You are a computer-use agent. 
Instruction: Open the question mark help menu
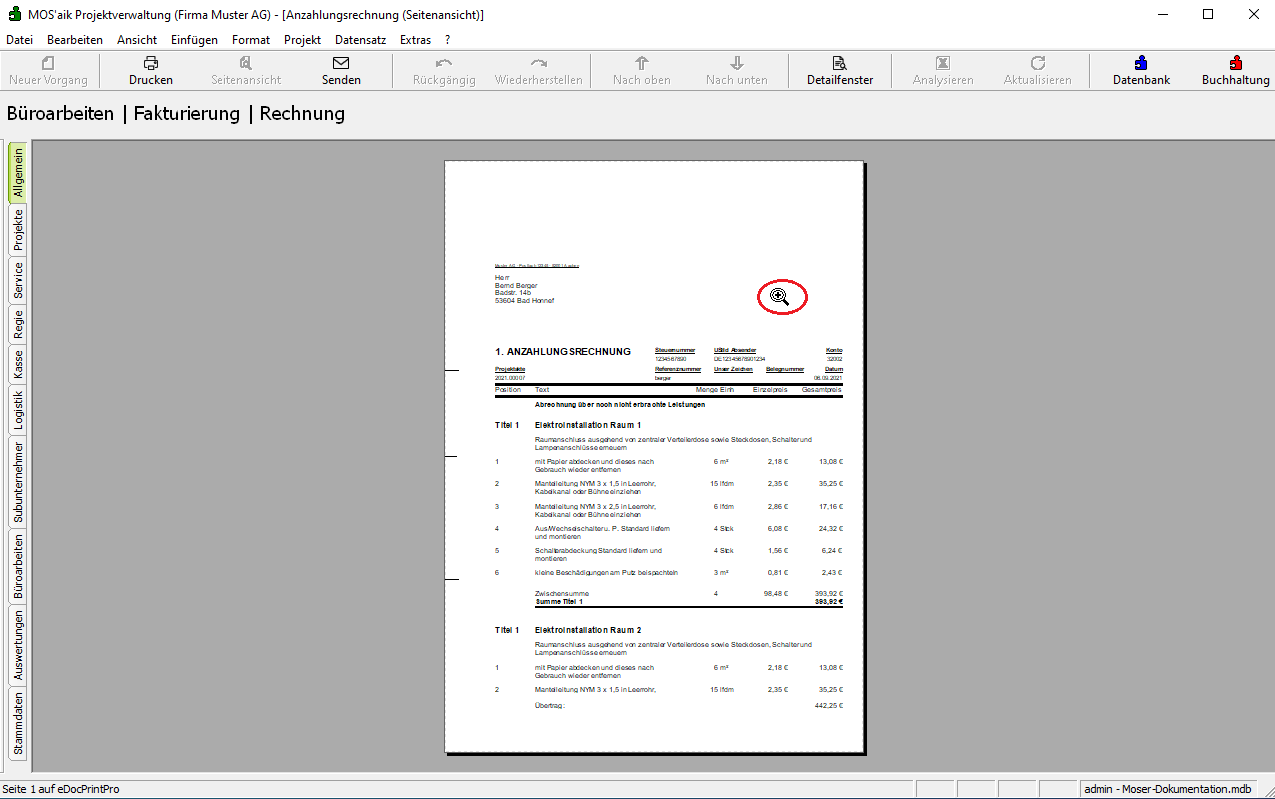tap(447, 40)
